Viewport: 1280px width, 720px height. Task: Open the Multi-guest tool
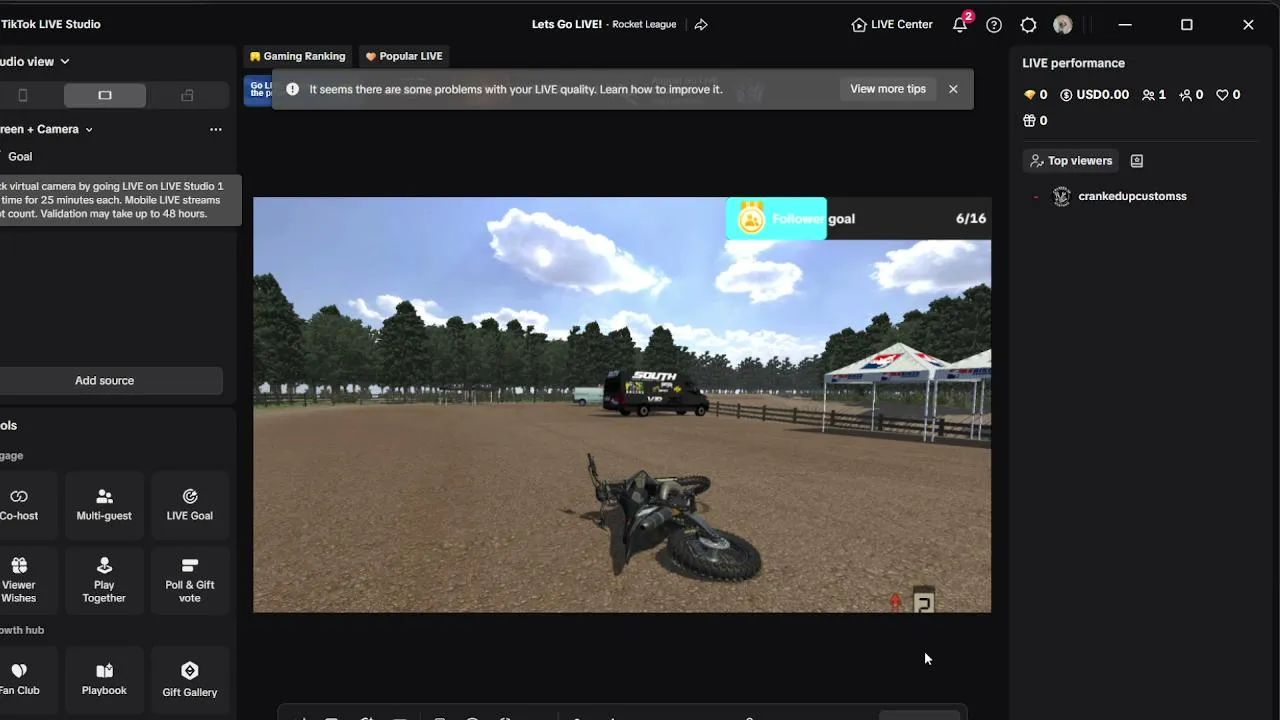104,505
